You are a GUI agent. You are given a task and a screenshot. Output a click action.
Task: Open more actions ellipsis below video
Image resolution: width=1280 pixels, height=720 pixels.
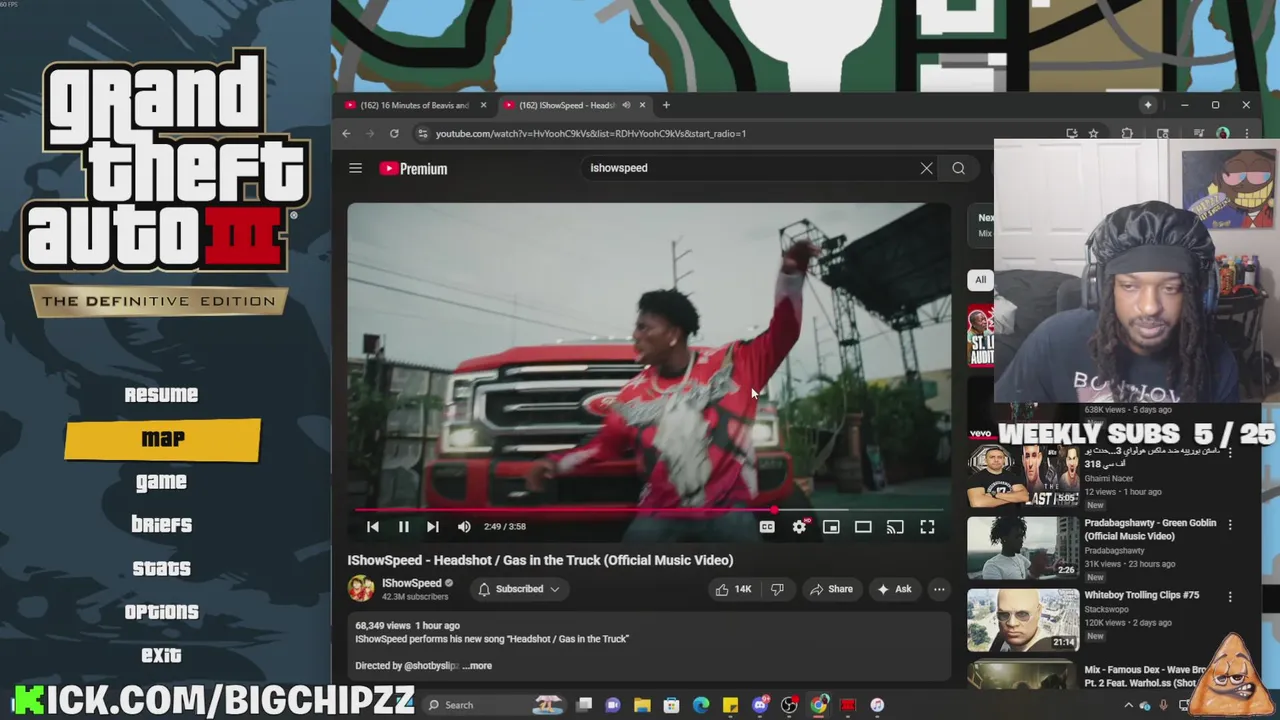(x=939, y=589)
